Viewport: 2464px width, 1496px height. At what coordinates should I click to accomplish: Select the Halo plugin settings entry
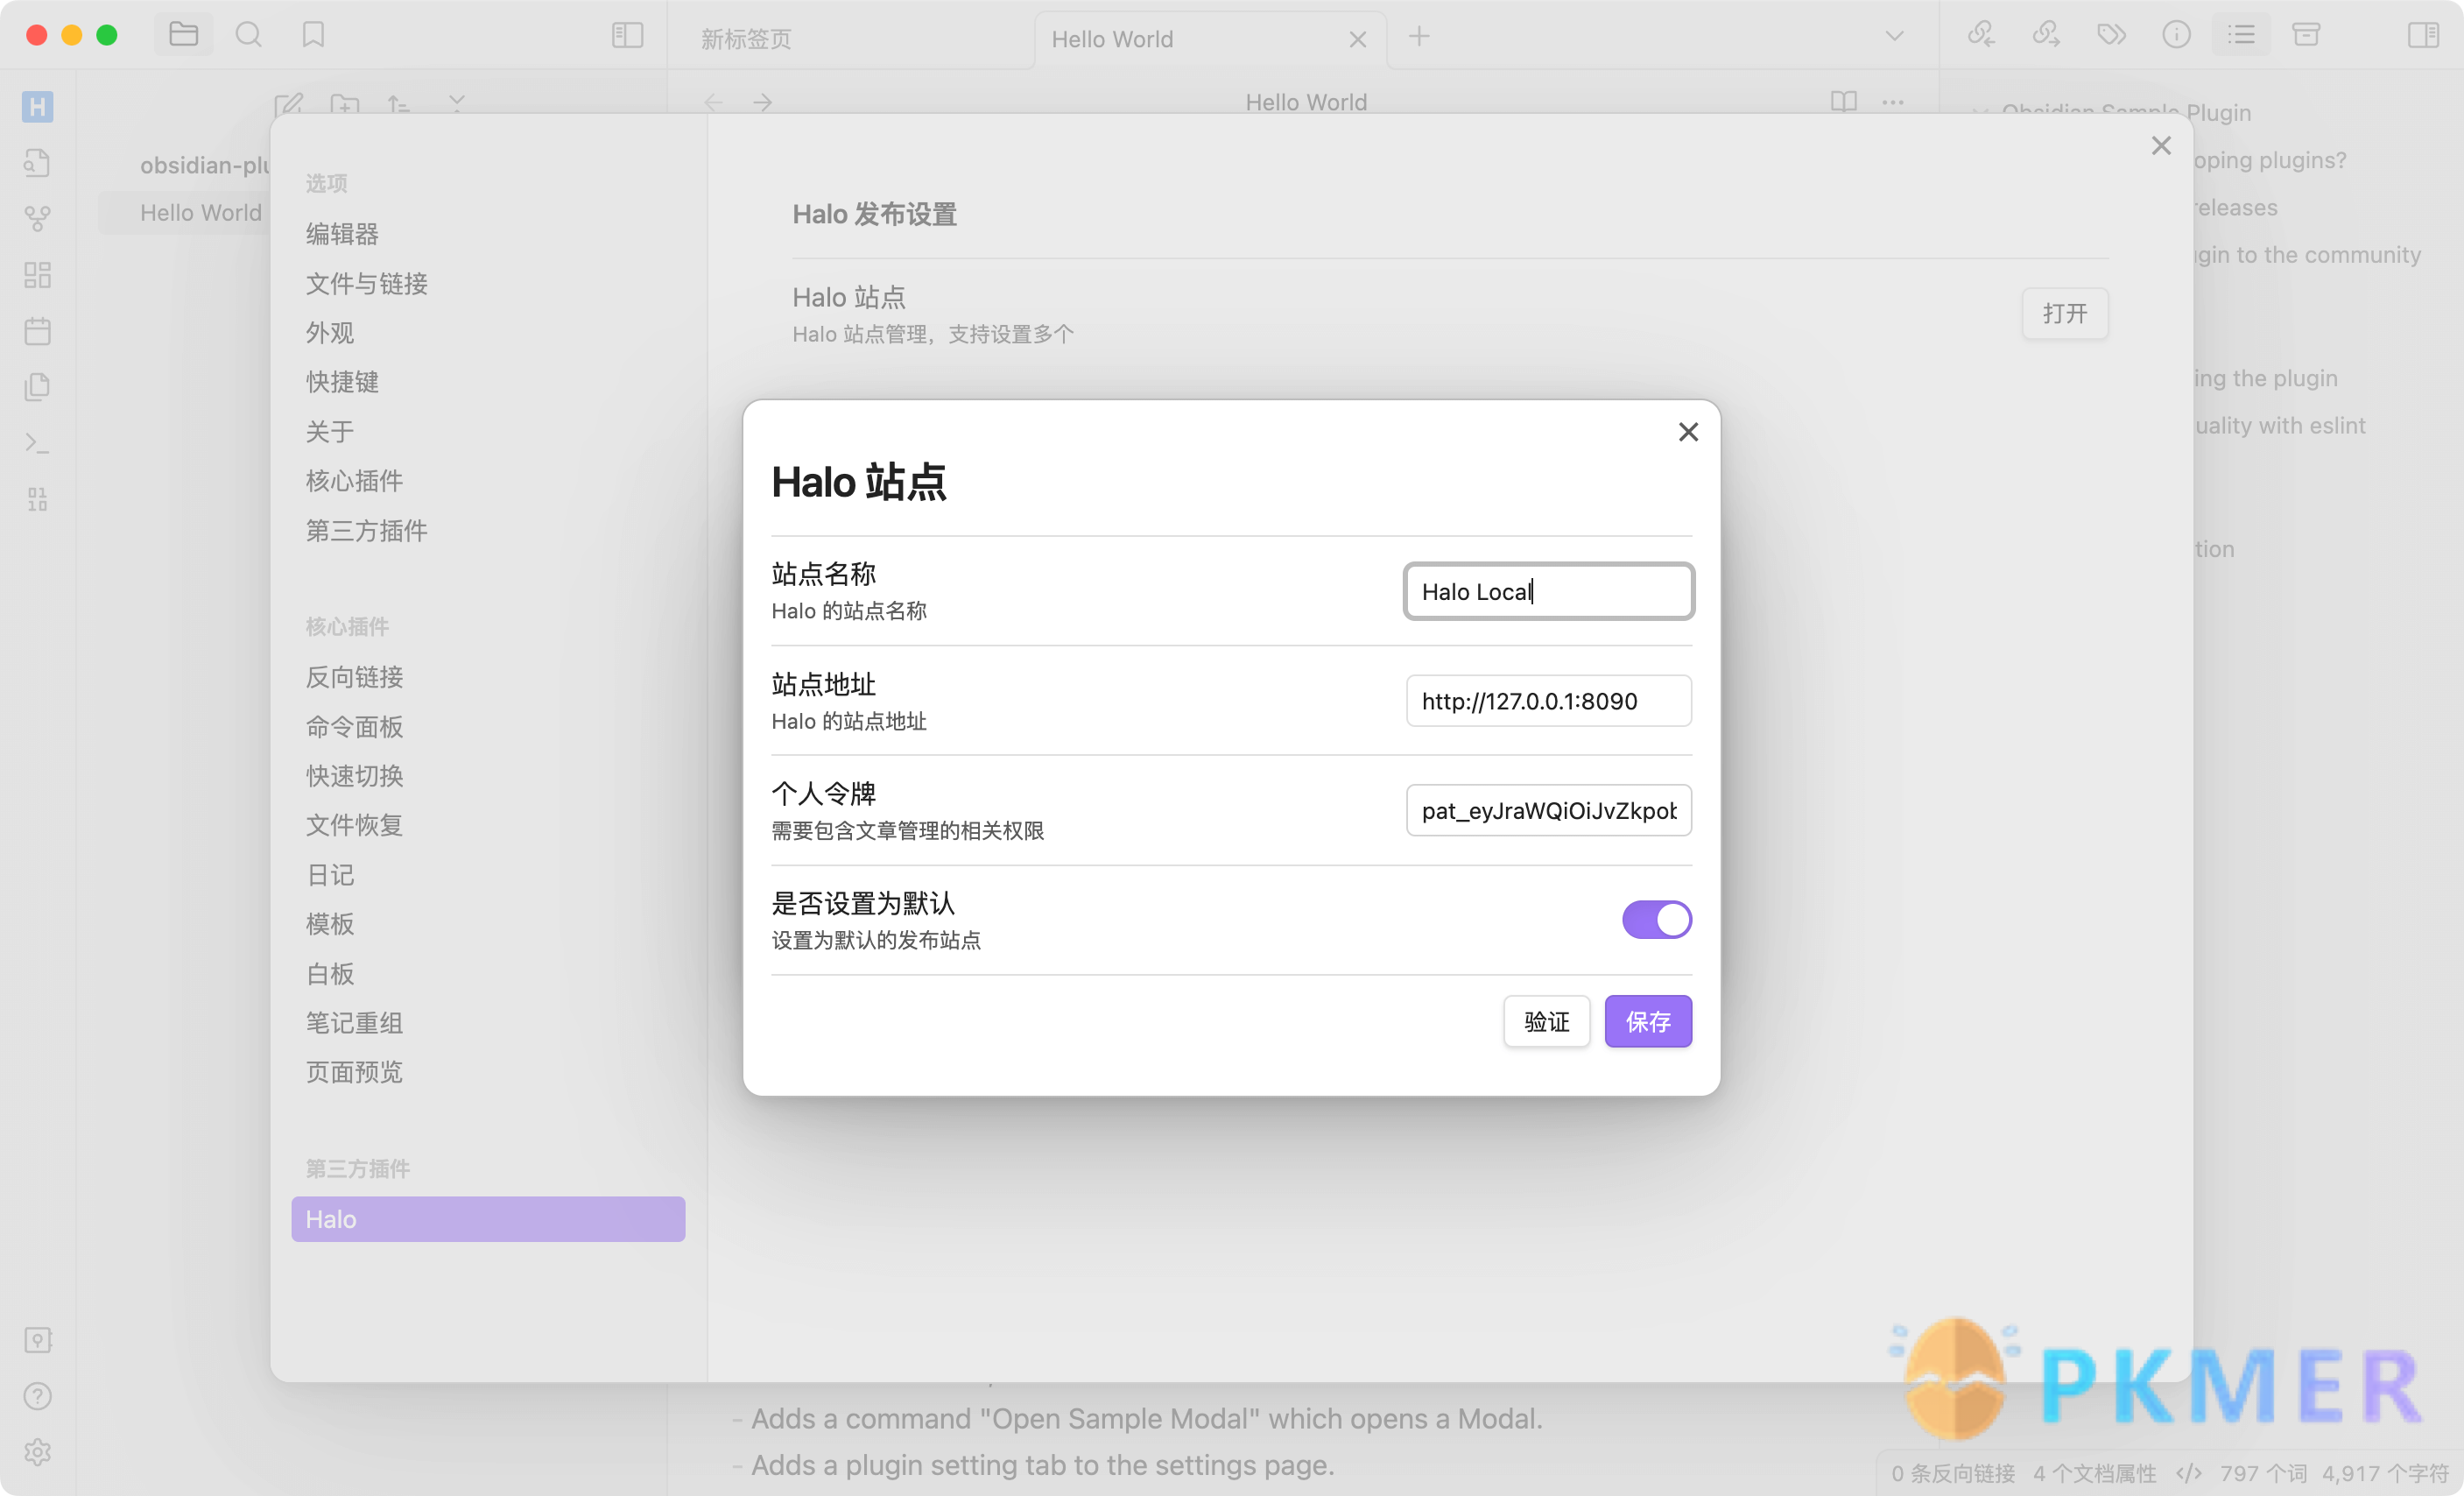(x=488, y=1219)
